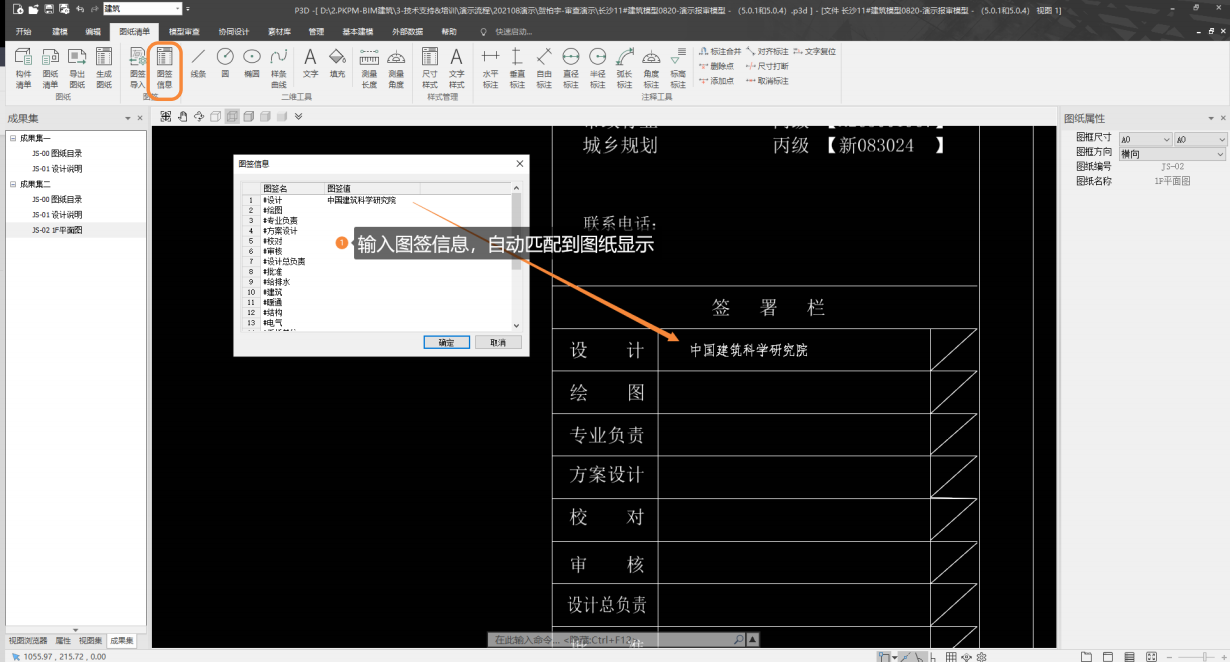Select the 线条 line drawing tool
This screenshot has width=1231, height=662.
[x=198, y=63]
